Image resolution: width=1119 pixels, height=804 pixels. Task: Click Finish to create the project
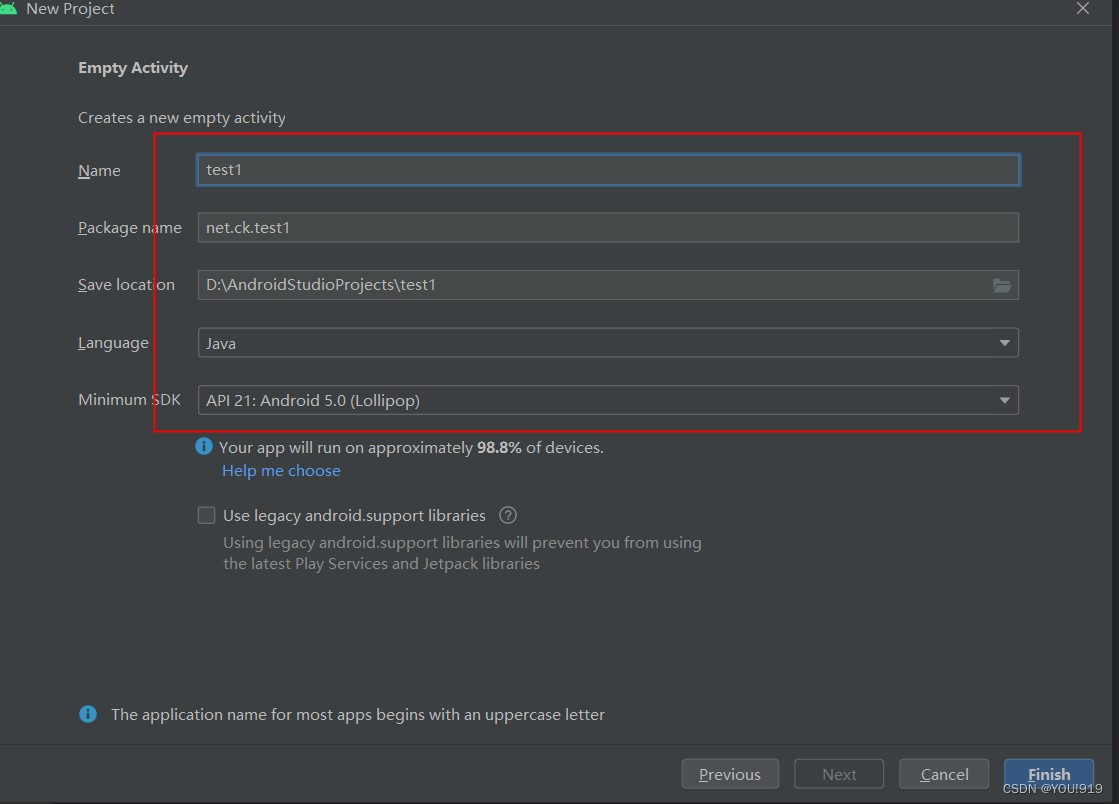[x=1049, y=774]
